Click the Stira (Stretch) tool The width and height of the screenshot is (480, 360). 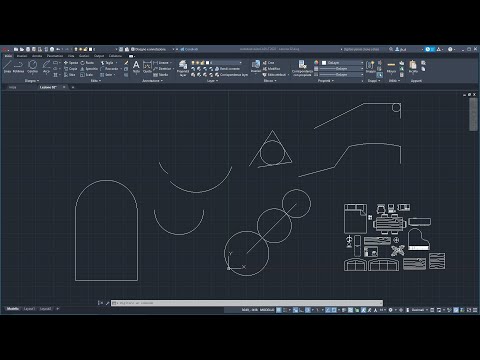[x=70, y=75]
